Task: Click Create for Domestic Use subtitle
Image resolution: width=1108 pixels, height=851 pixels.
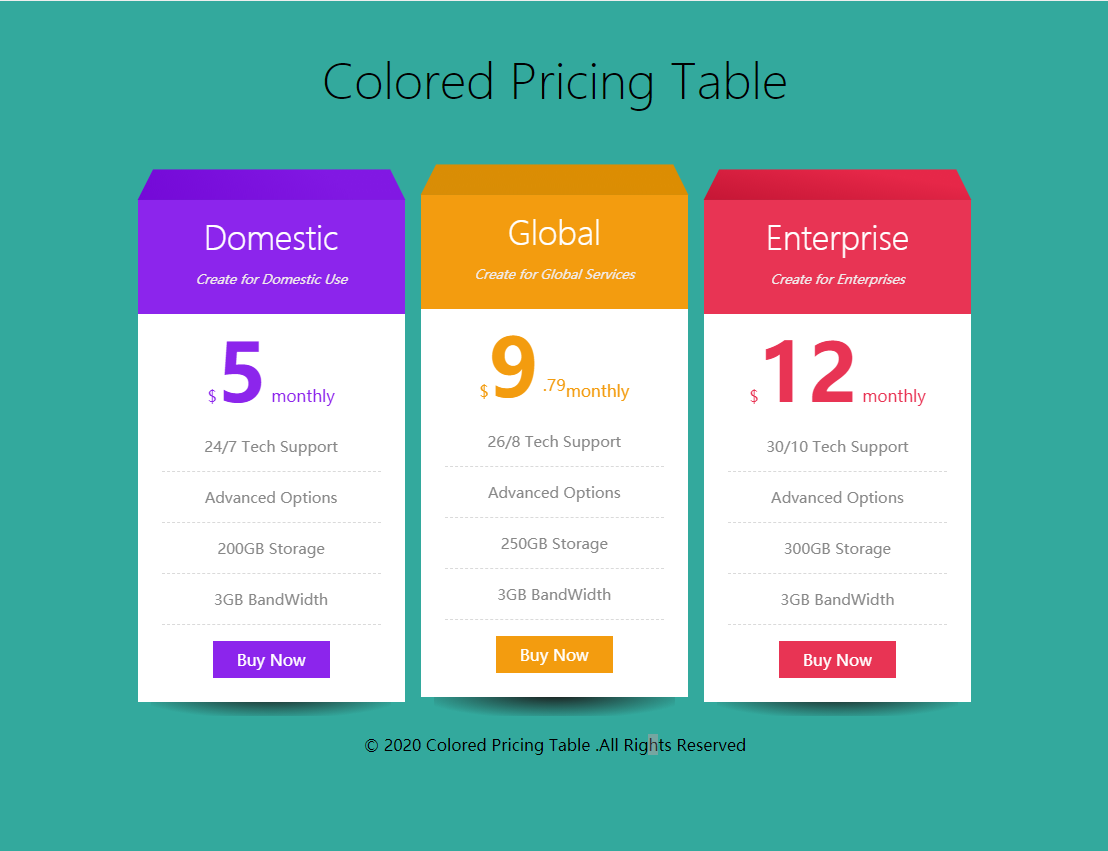Action: [x=272, y=279]
